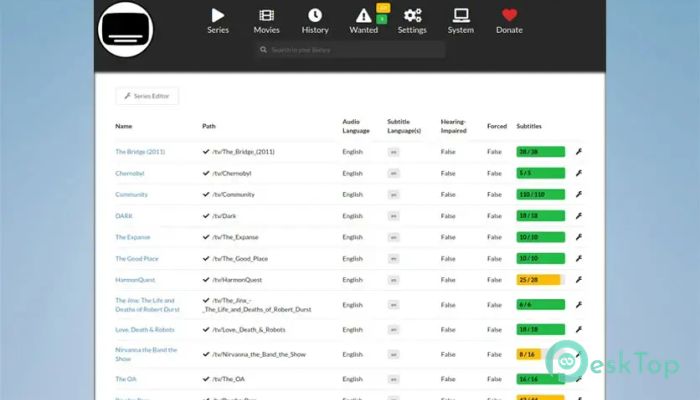Image resolution: width=700 pixels, height=400 pixels.
Task: Click DARK subtitle language badge
Action: click(393, 216)
